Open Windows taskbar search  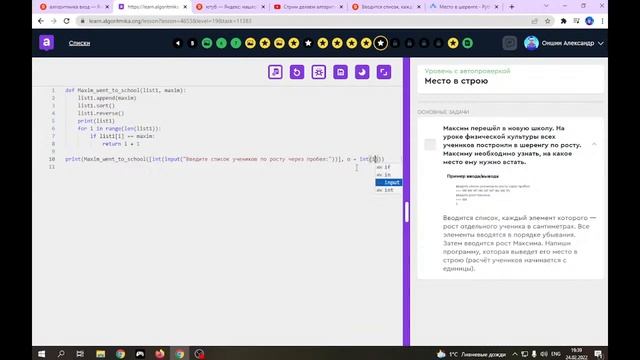point(61,354)
